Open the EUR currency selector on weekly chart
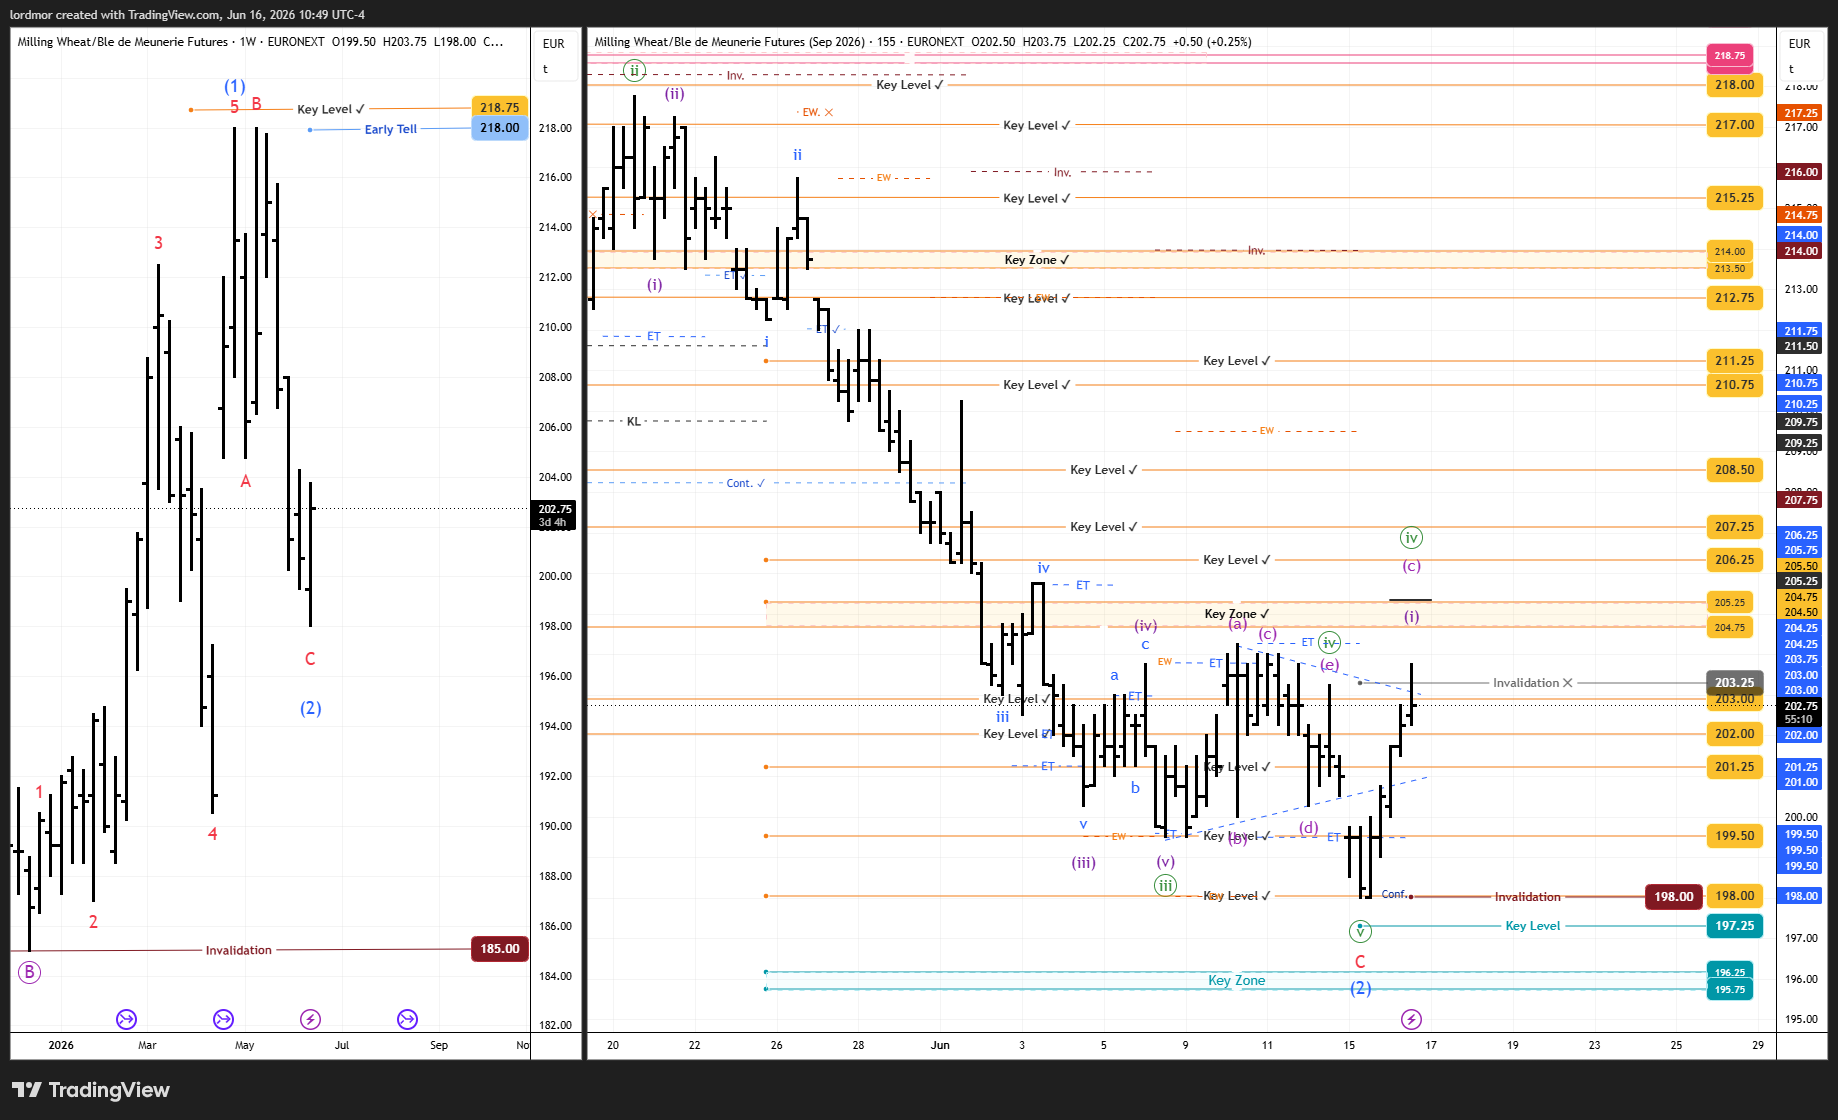Screen dimensions: 1838x1120 click(554, 44)
